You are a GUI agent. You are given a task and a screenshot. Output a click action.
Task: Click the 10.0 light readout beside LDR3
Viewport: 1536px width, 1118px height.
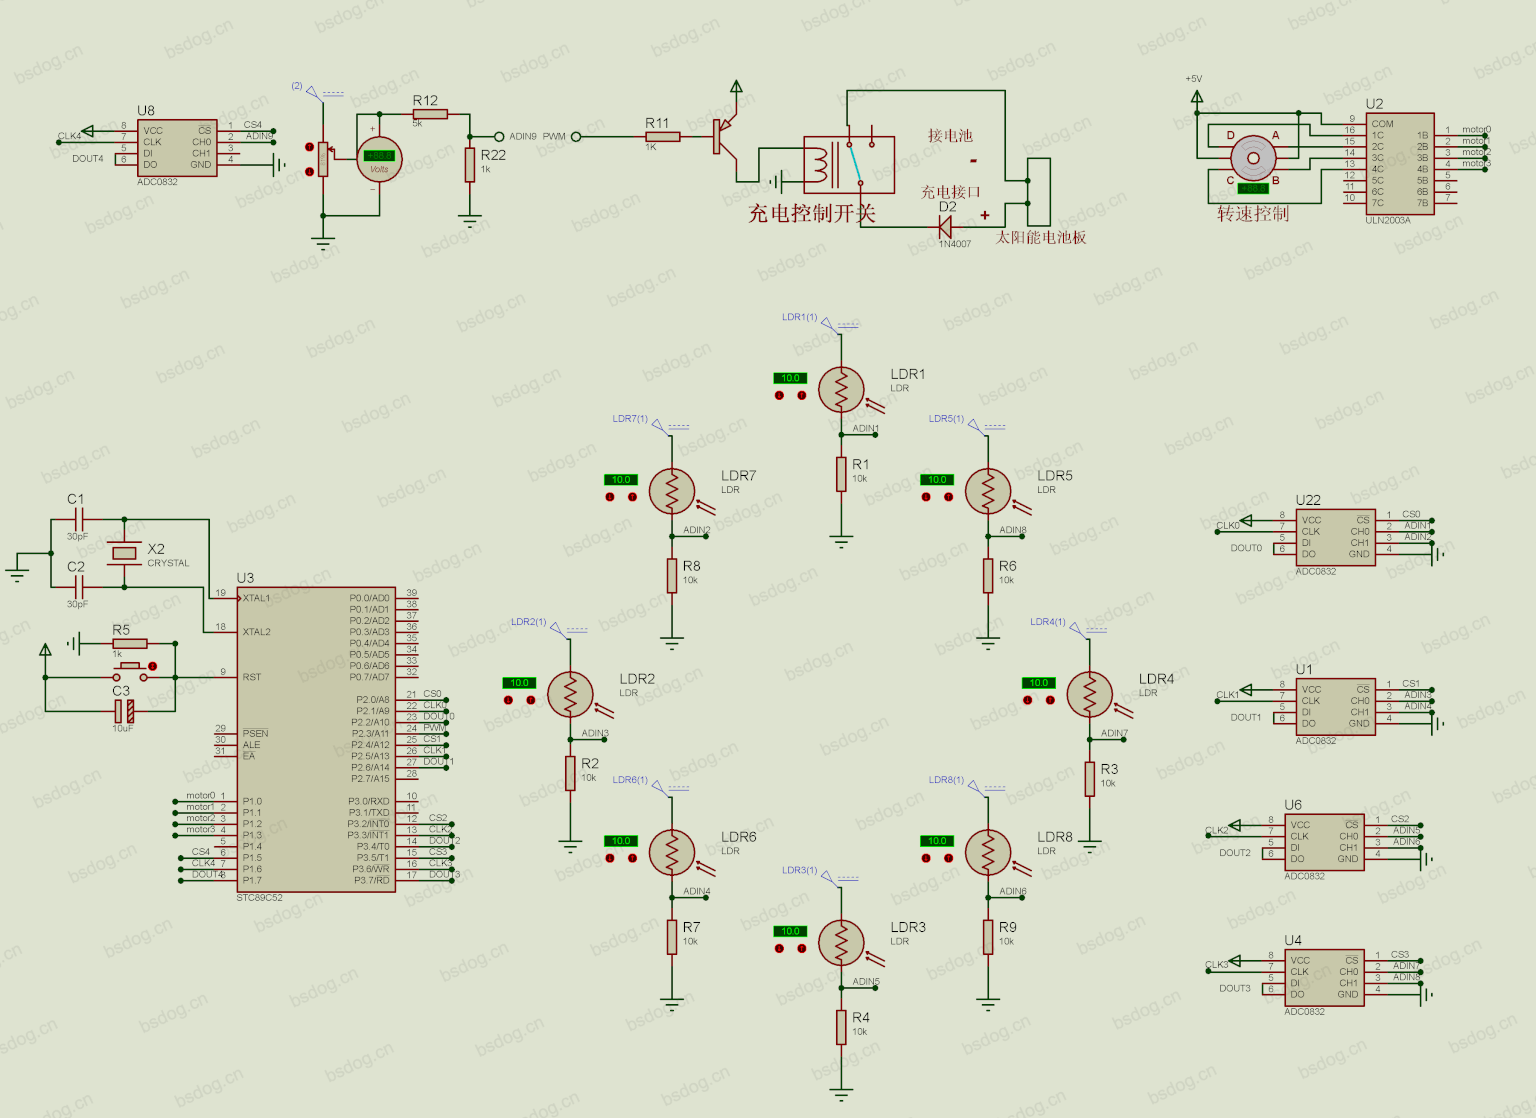click(x=790, y=931)
